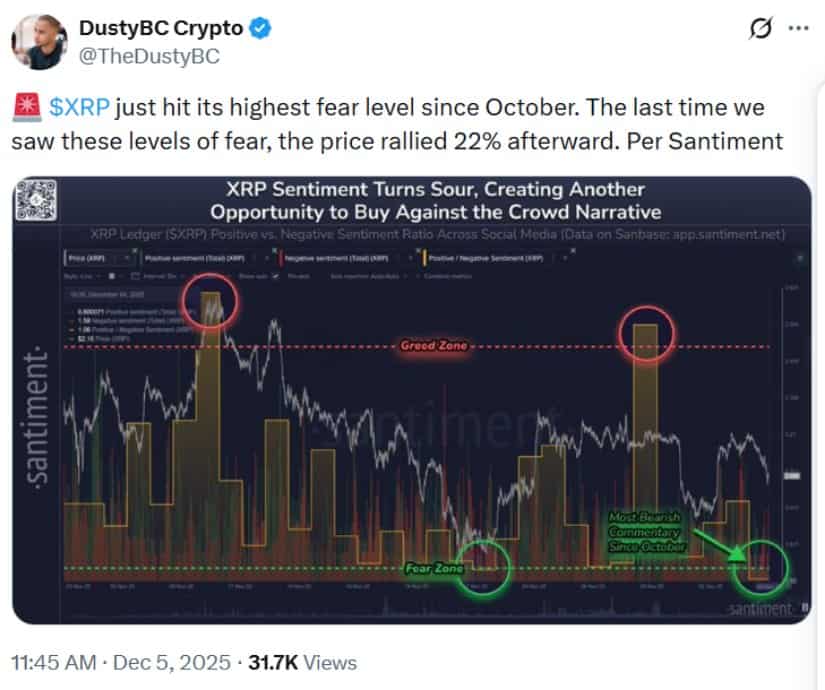Image resolution: width=825 pixels, height=690 pixels.
Task: Open the three-dot more options menu
Action: click(797, 28)
